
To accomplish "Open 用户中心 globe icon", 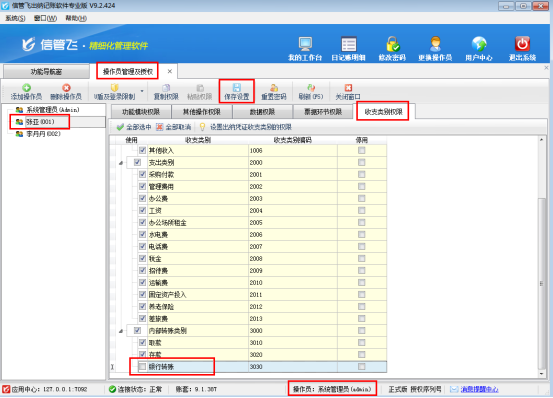I will click(479, 44).
